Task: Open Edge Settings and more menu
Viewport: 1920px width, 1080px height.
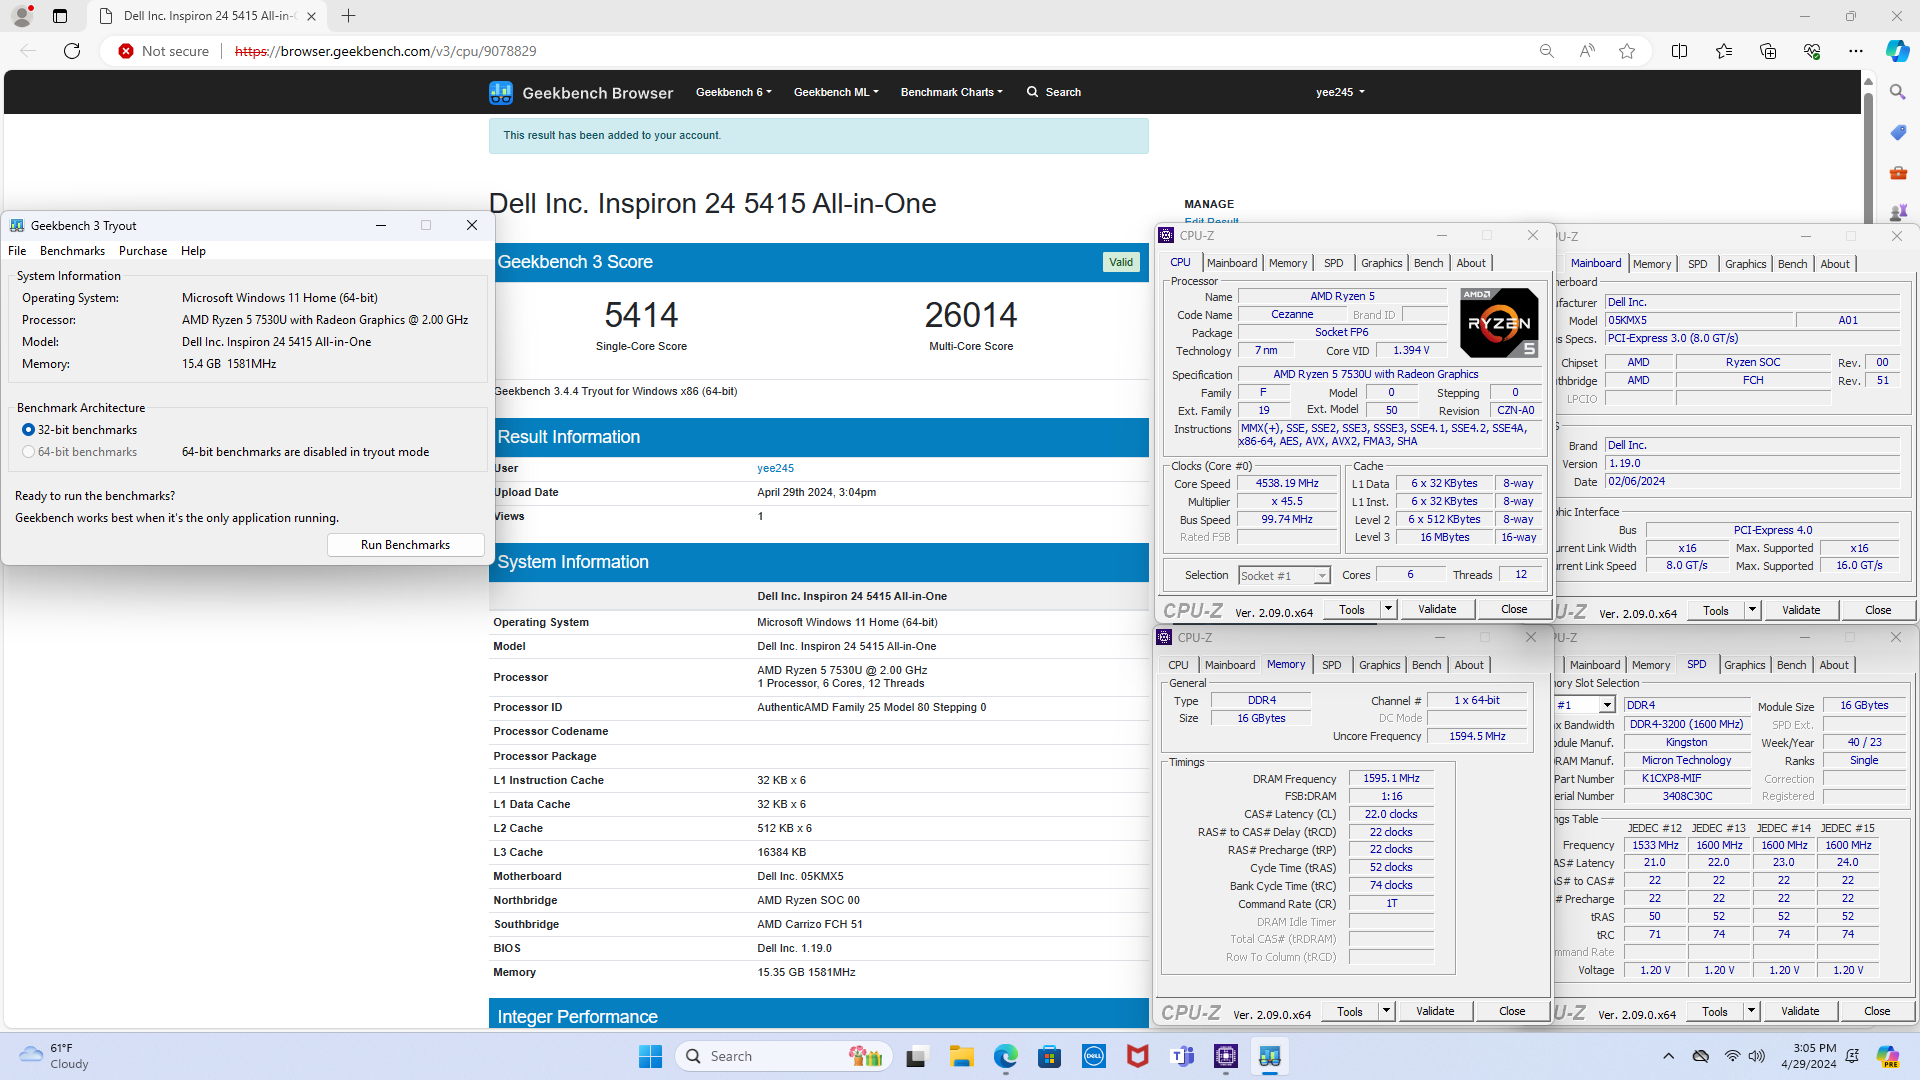Action: (x=1855, y=51)
